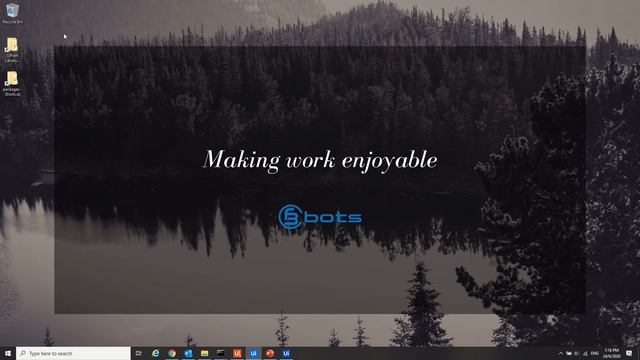The height and width of the screenshot is (360, 640).
Task: Open the volume control in the tray
Action: pos(576,353)
